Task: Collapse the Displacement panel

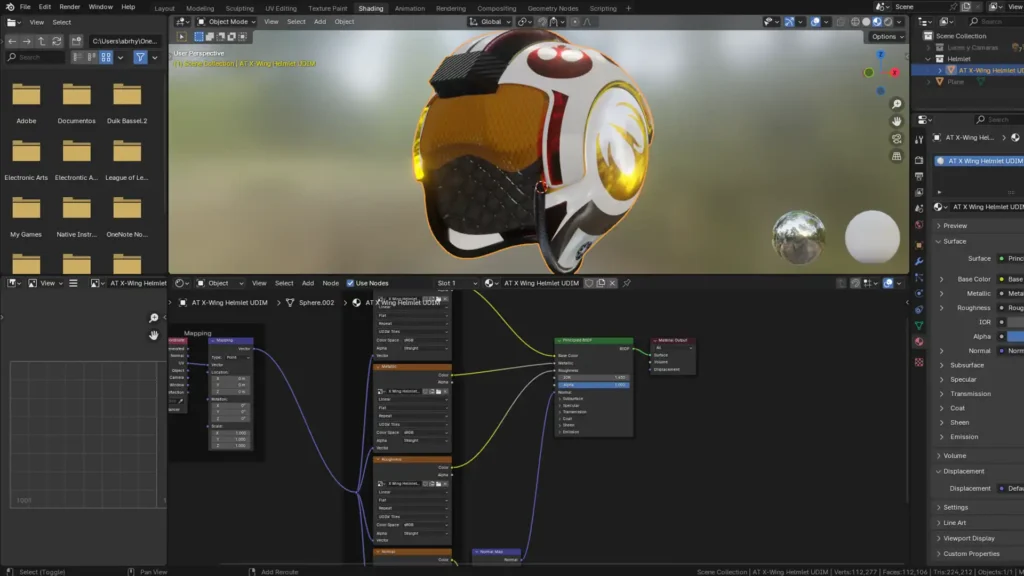Action: click(x=964, y=471)
